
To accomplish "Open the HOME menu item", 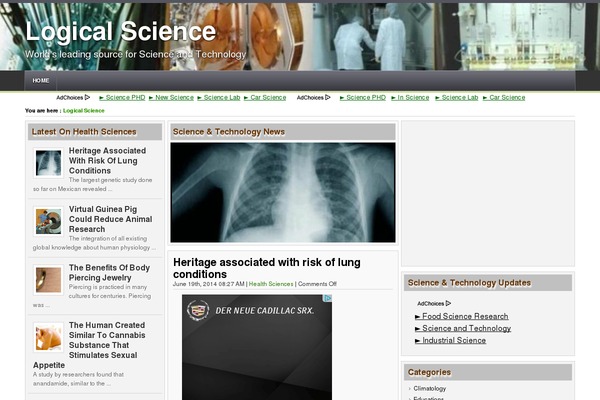I will [x=41, y=81].
